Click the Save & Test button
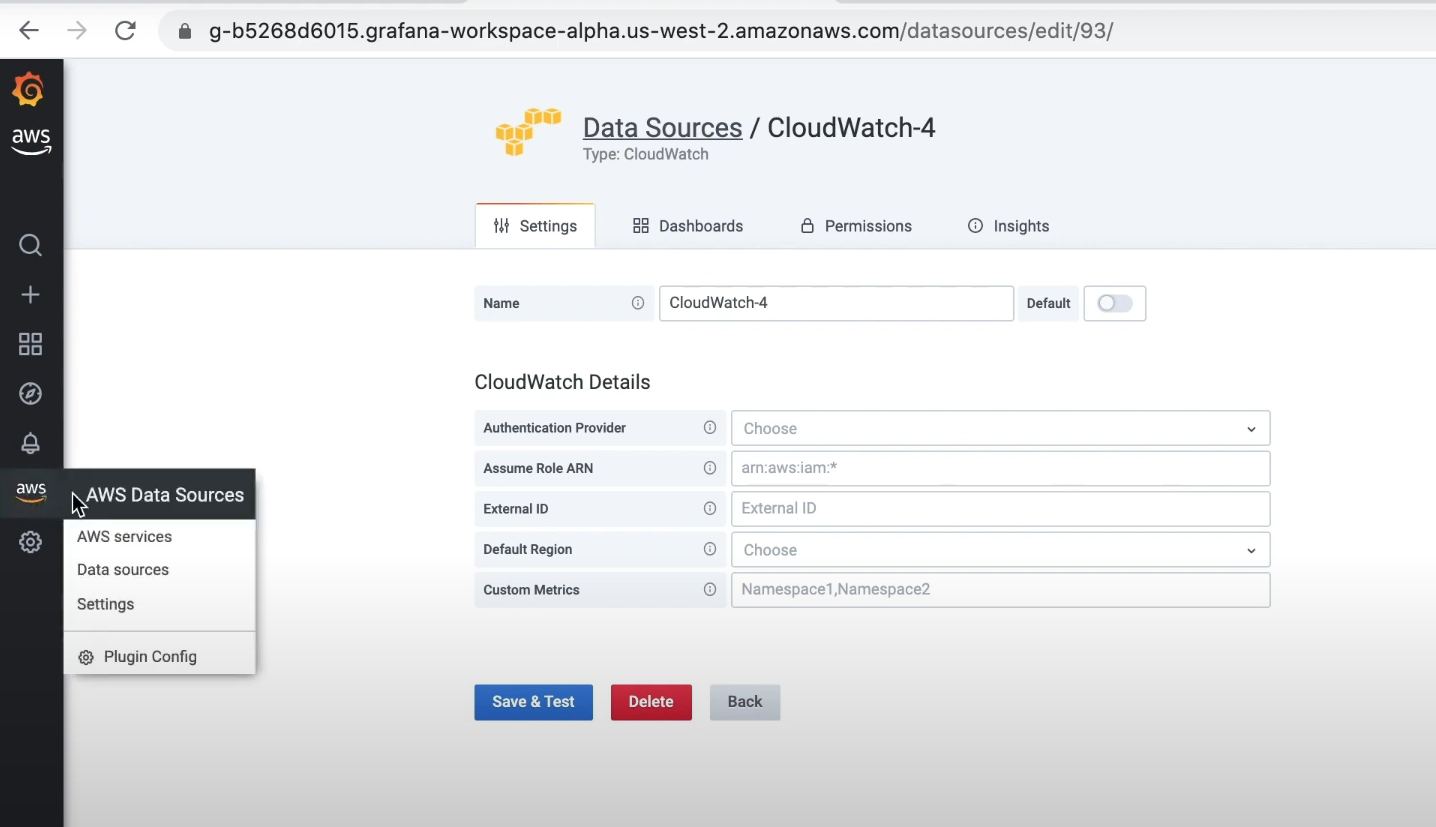The height and width of the screenshot is (827, 1436). (533, 702)
